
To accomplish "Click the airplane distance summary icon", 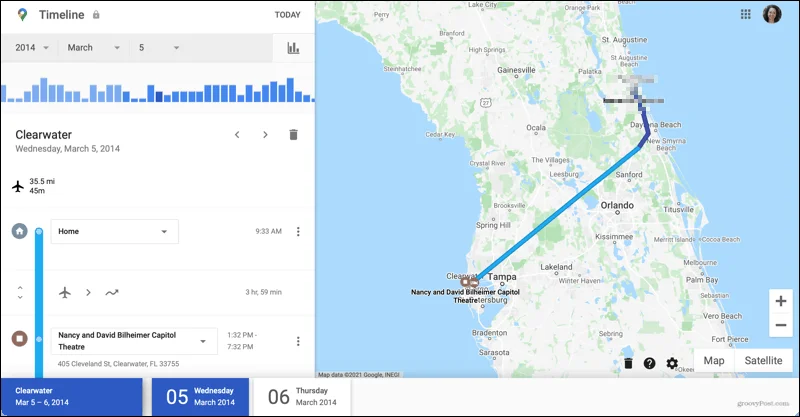I will pos(18,186).
